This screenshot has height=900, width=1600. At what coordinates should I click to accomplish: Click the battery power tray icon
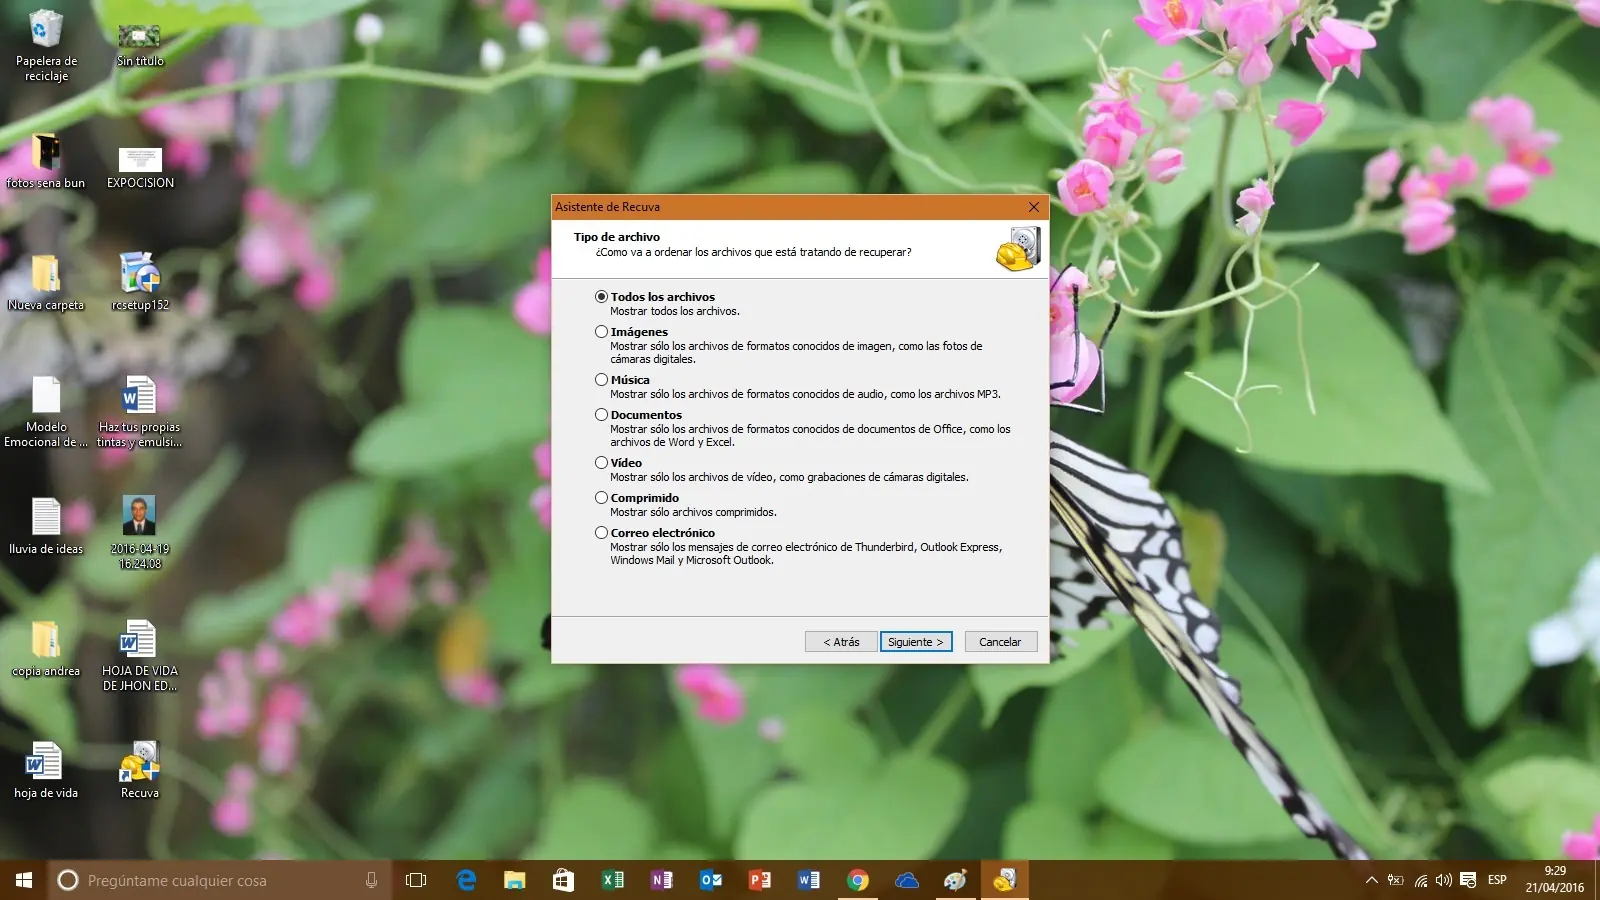1396,880
